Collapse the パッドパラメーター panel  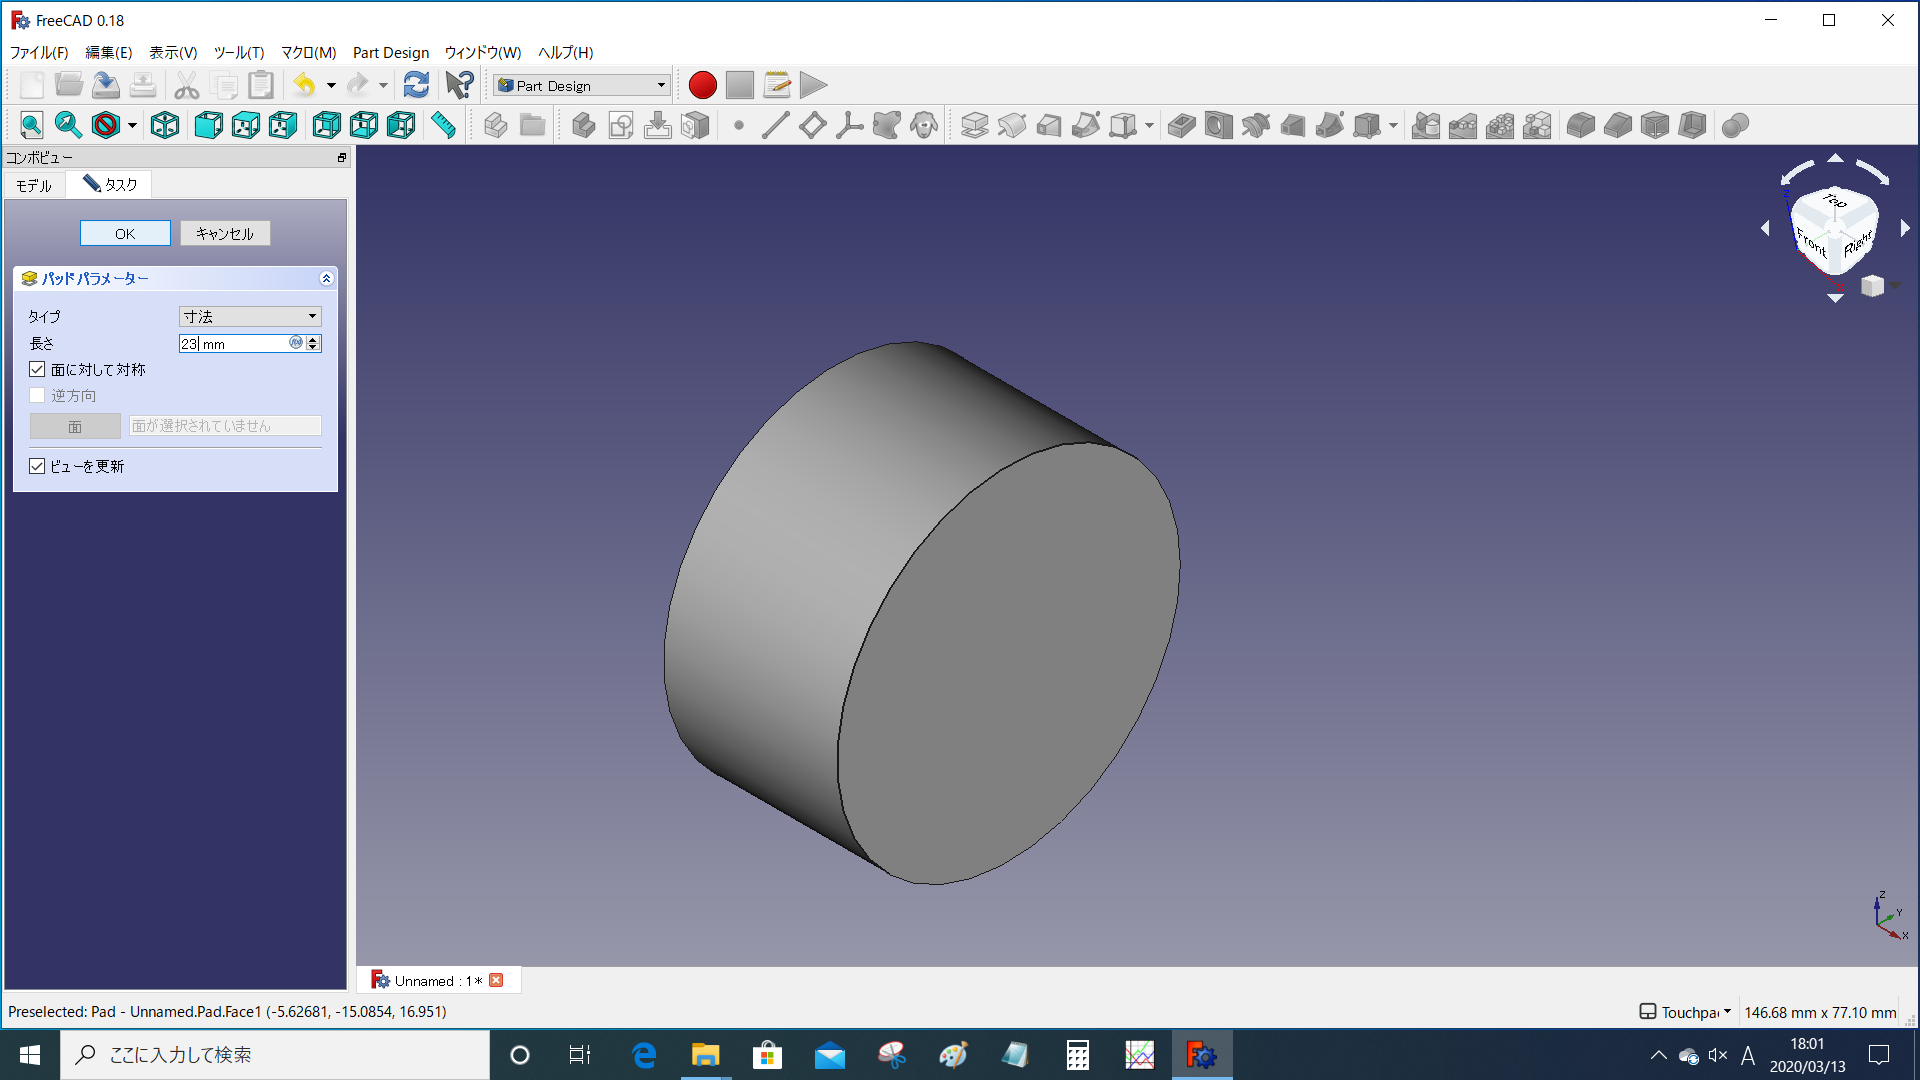pyautogui.click(x=326, y=278)
